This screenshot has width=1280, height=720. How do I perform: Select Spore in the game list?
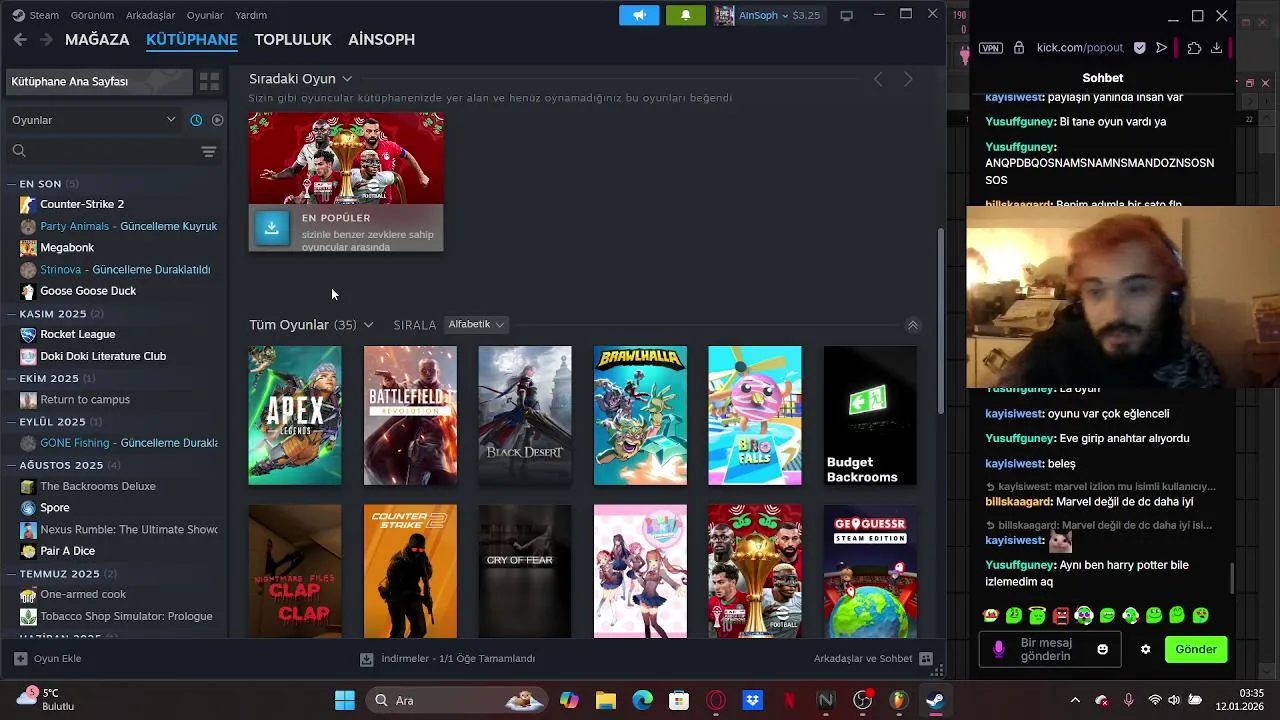pyautogui.click(x=54, y=508)
